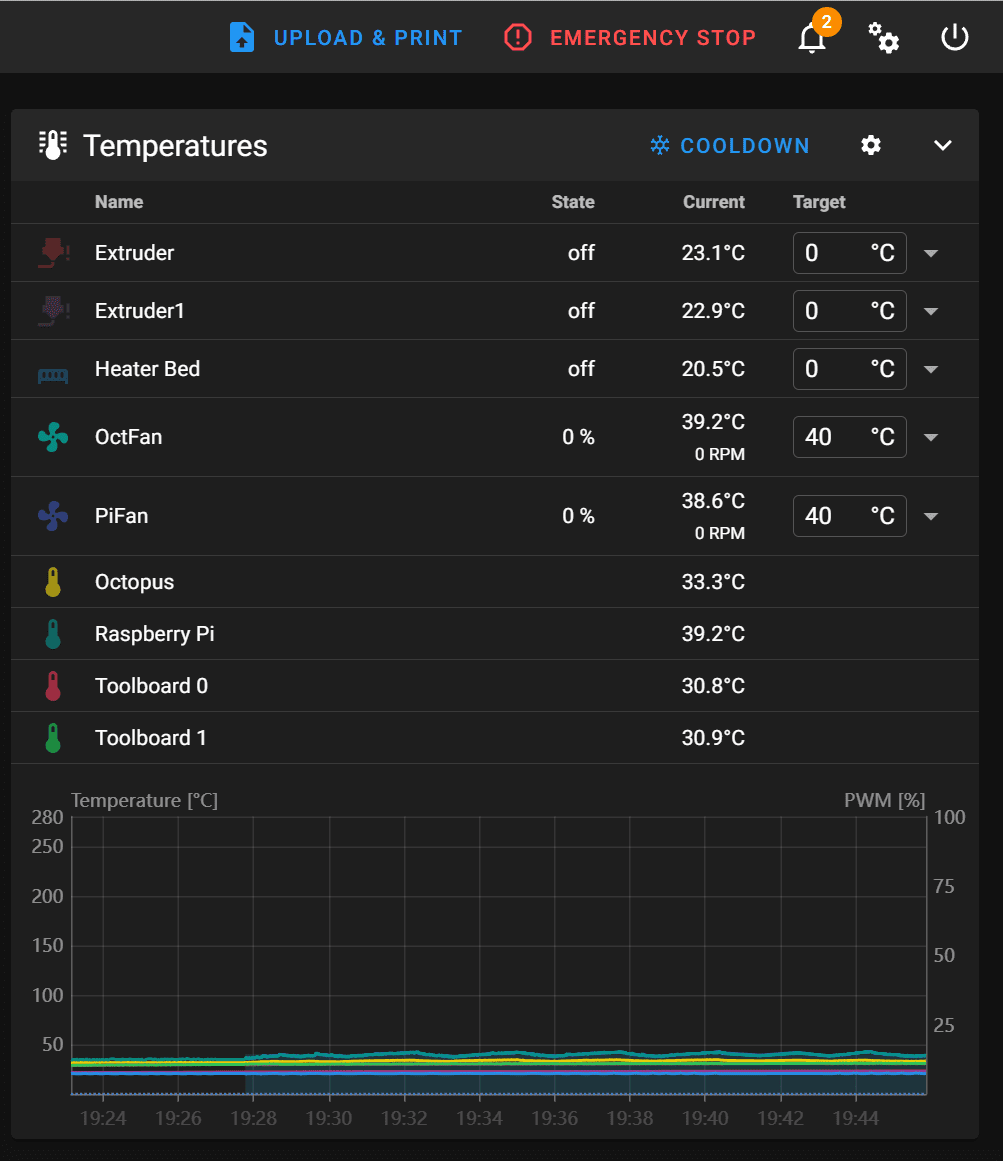Click the OctFan name label
Viewport: 1003px width, 1161px height.
click(128, 437)
